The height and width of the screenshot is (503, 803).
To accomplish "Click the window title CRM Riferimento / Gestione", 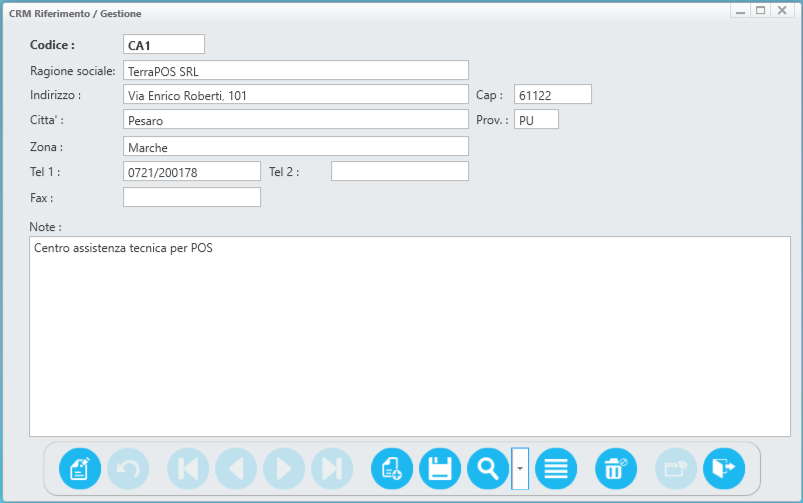I will click(x=75, y=14).
